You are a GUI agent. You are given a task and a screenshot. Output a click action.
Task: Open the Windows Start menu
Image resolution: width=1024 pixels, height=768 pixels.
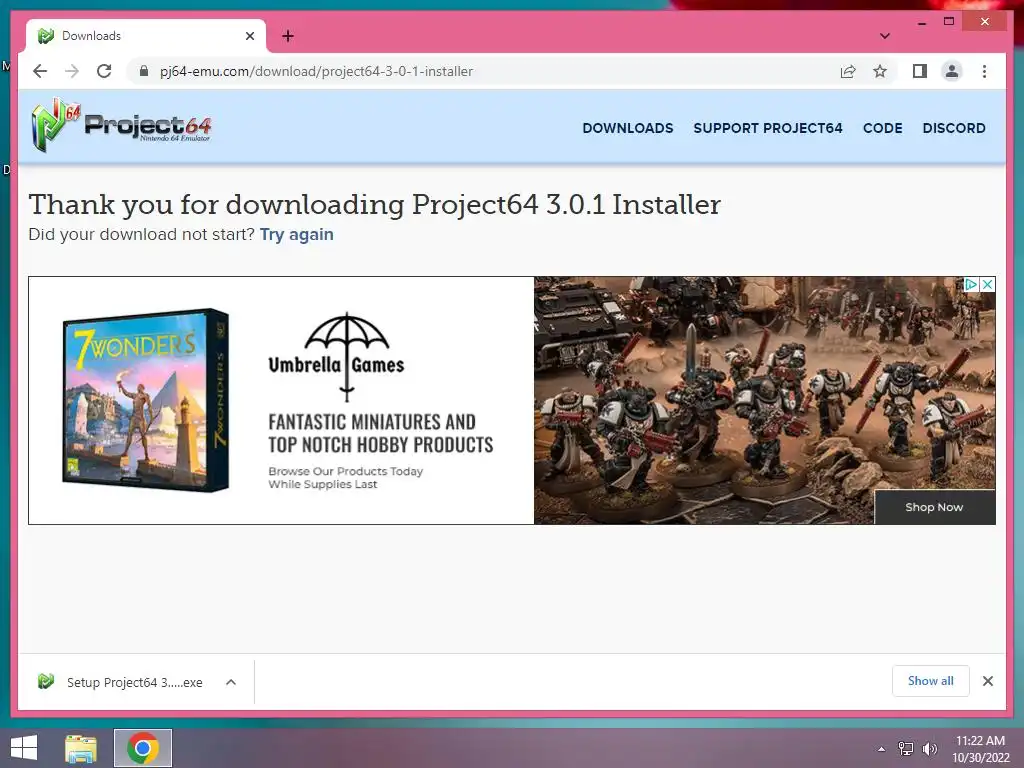pos(24,748)
